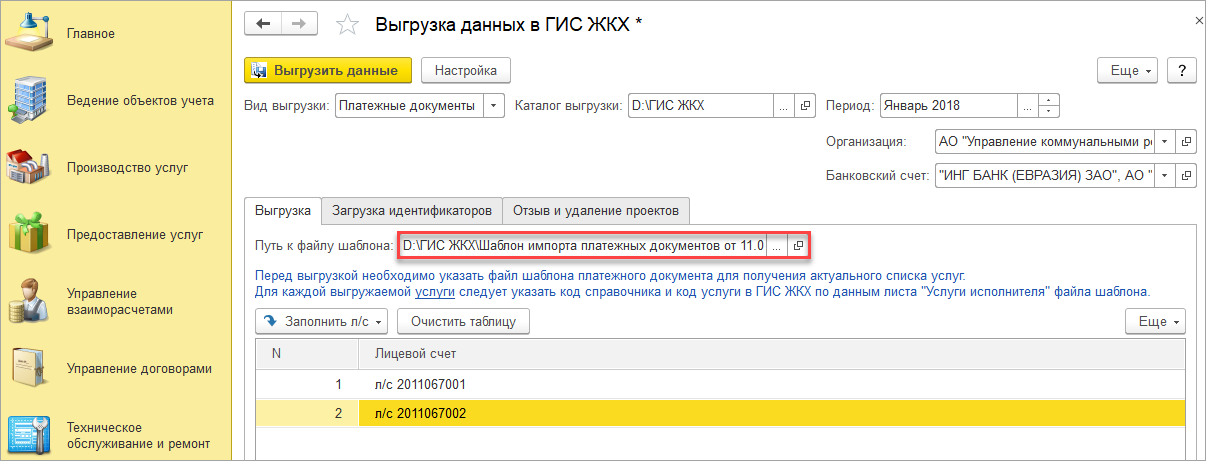Click the Выгрузить данные button
Screen dimensions: 1206x461
[328, 71]
